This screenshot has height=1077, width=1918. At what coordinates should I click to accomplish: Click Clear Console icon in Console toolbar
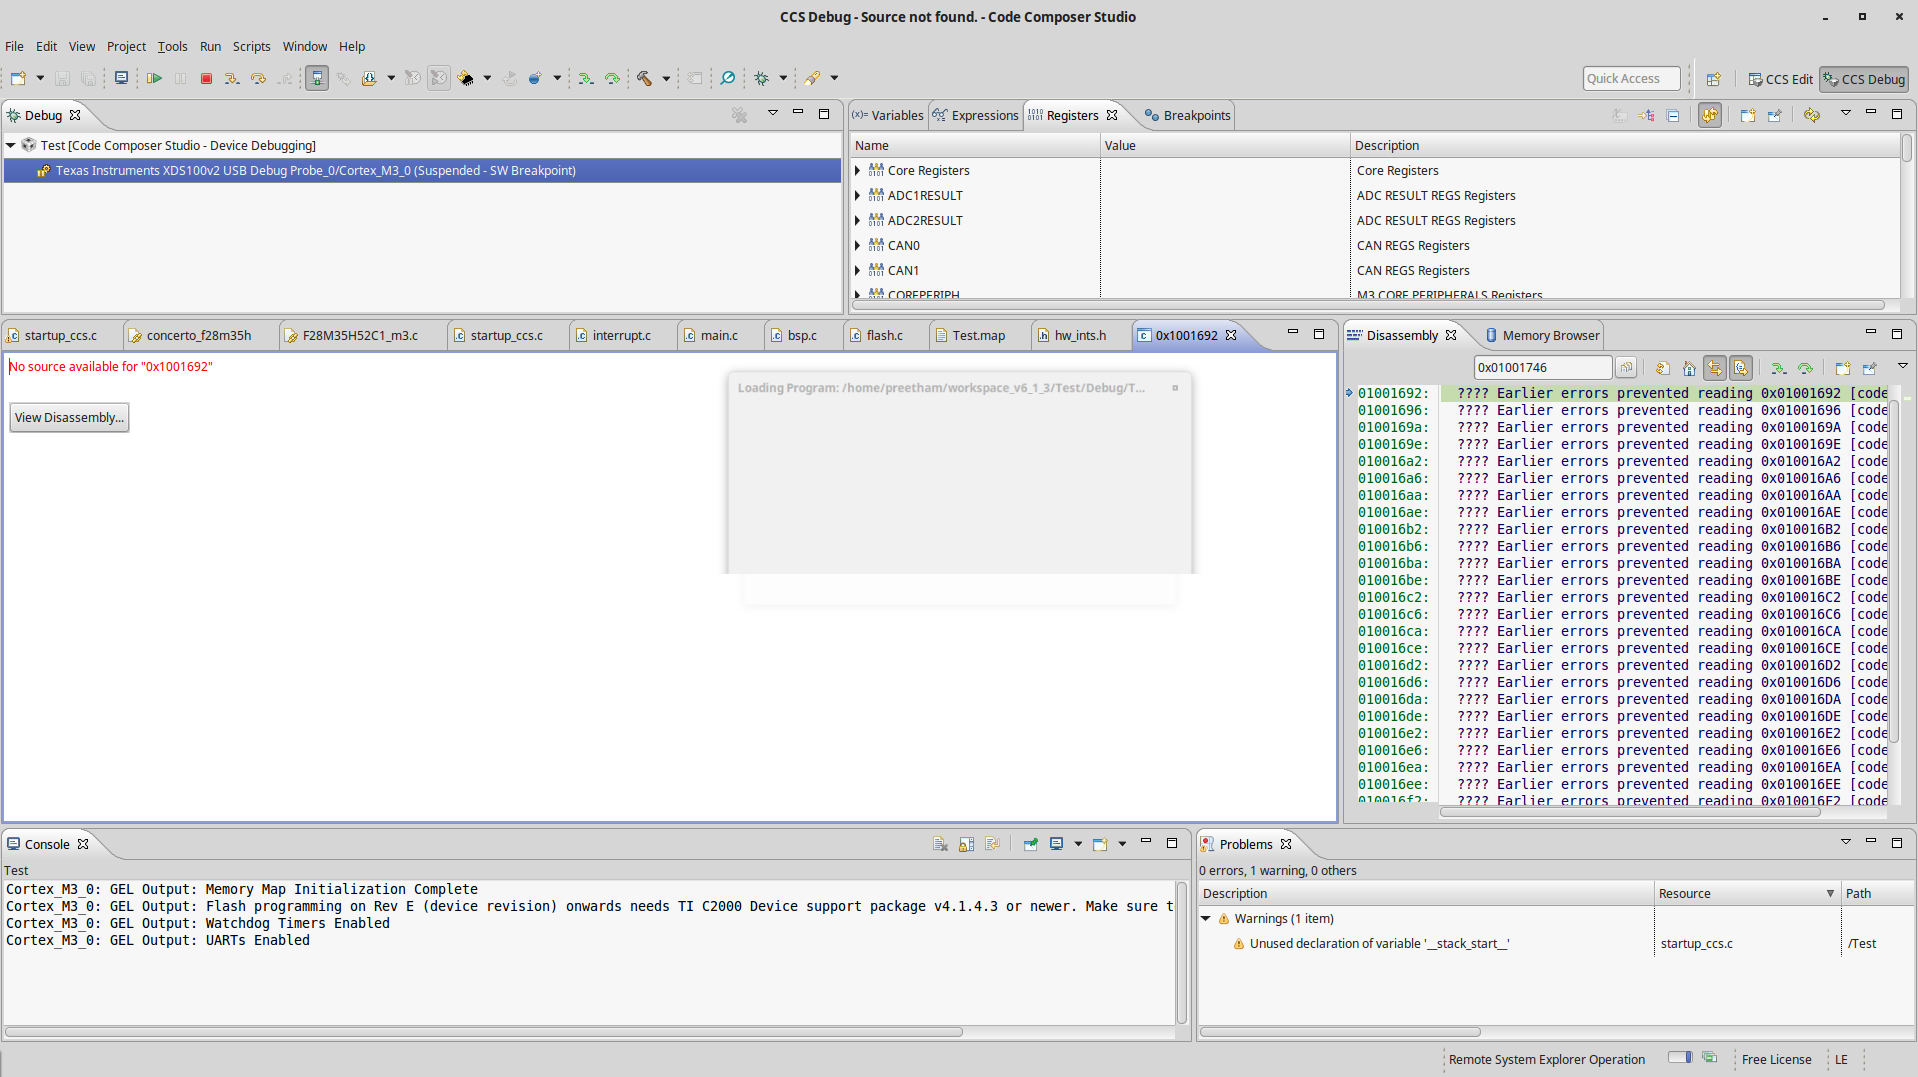coord(940,844)
